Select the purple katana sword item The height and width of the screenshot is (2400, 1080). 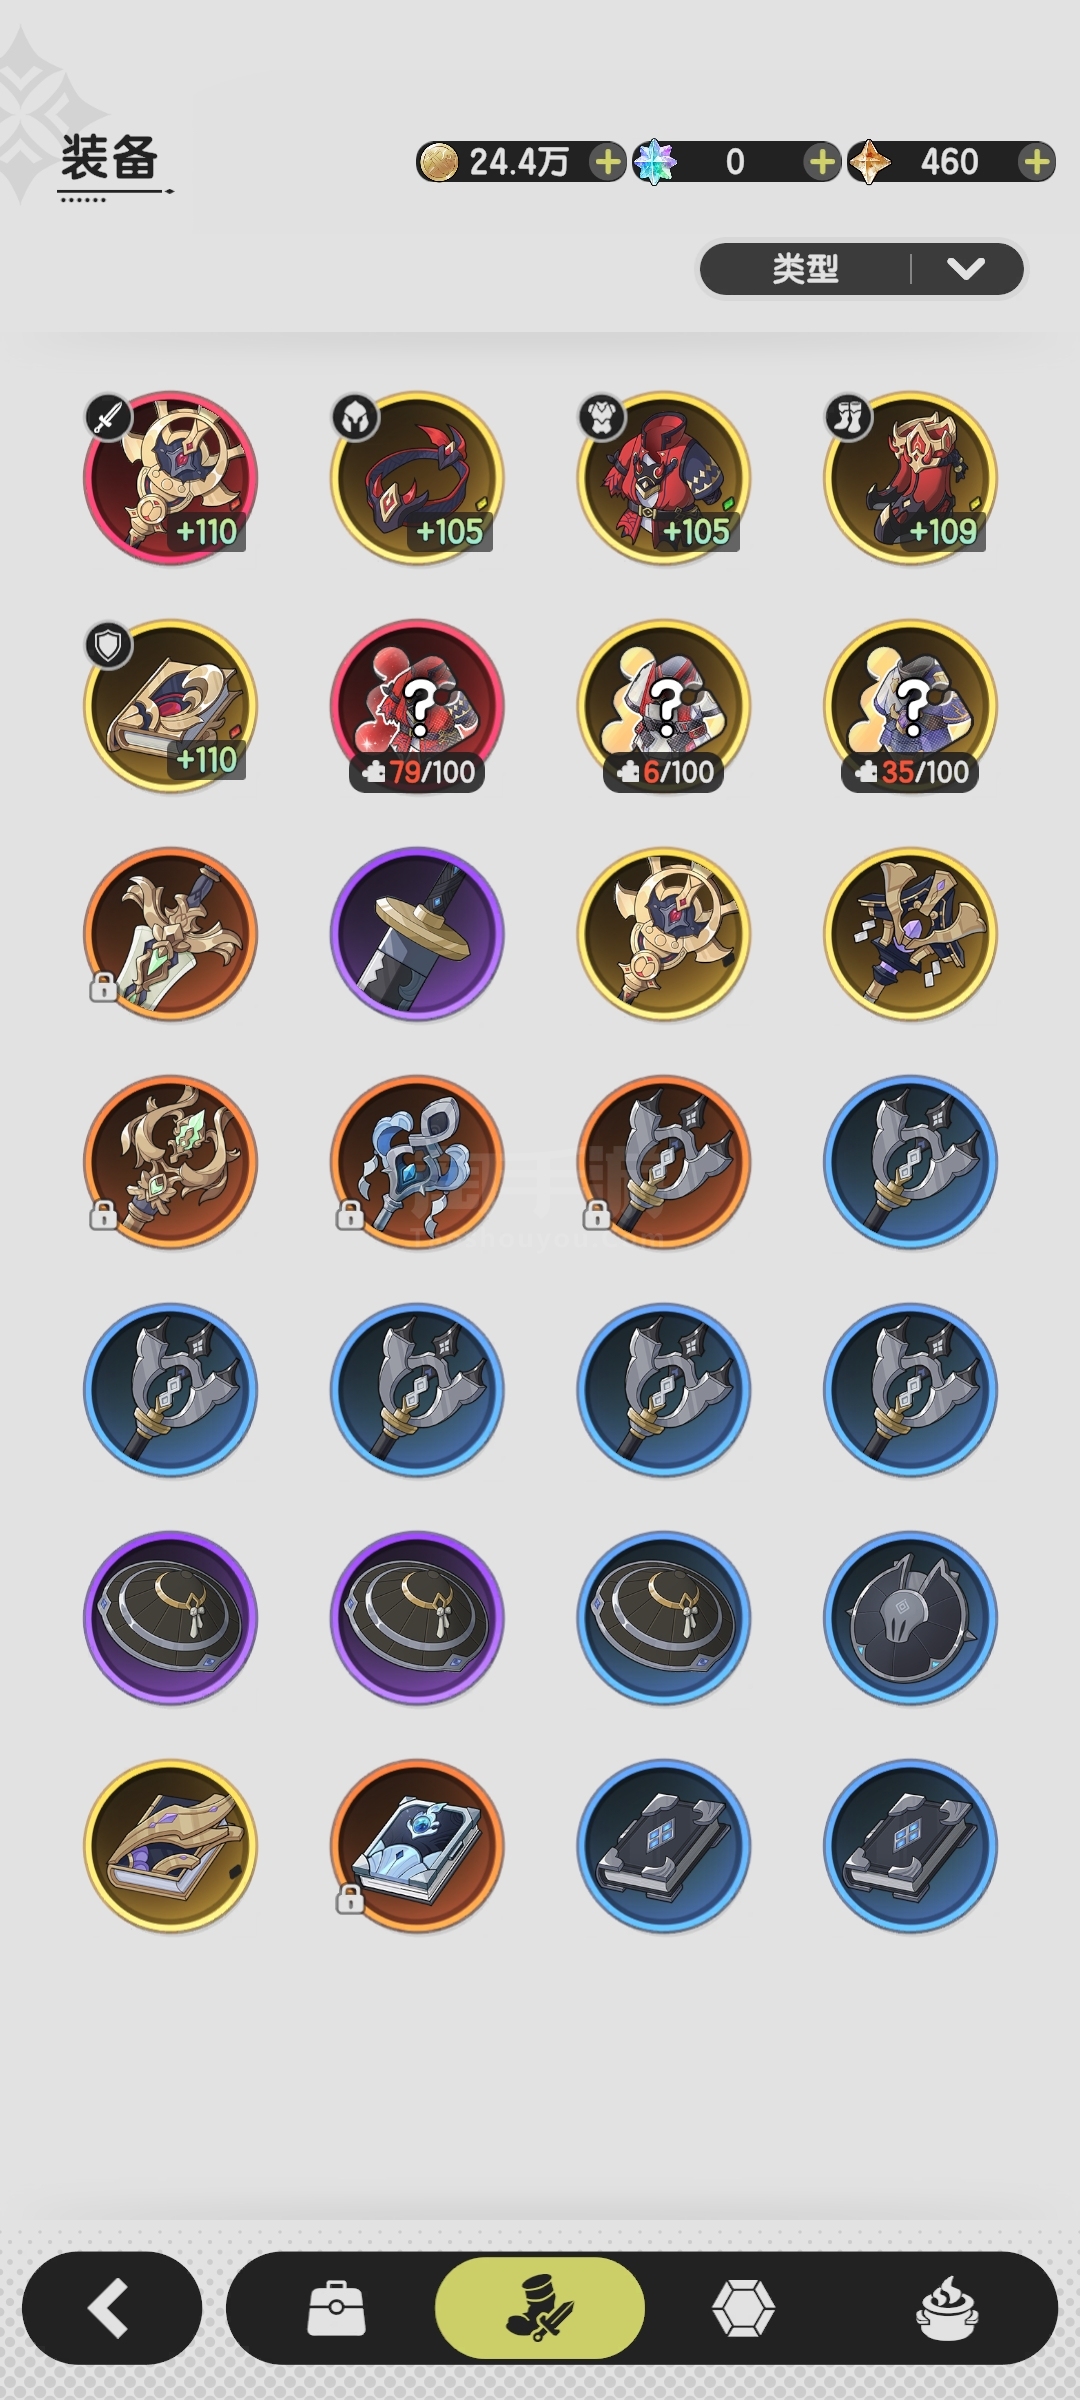click(x=417, y=934)
